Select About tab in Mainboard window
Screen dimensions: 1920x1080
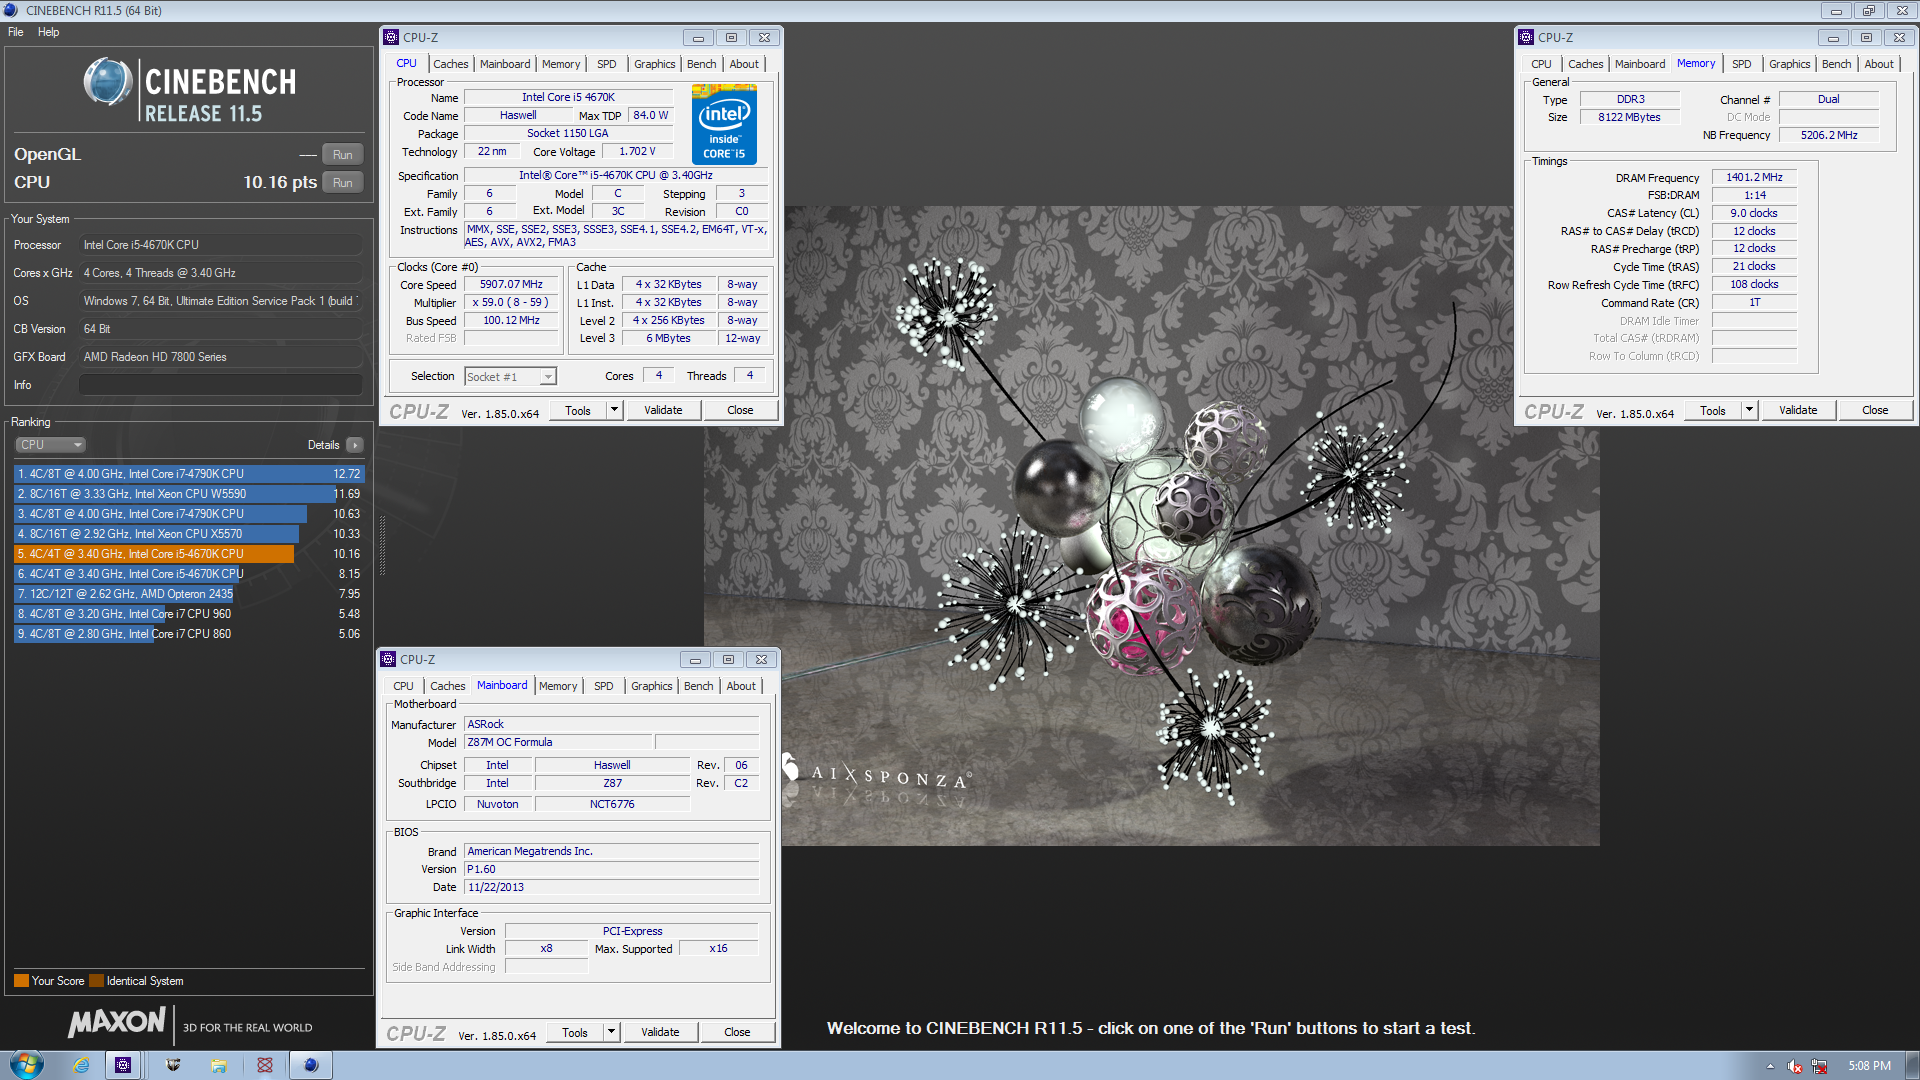pyautogui.click(x=741, y=686)
